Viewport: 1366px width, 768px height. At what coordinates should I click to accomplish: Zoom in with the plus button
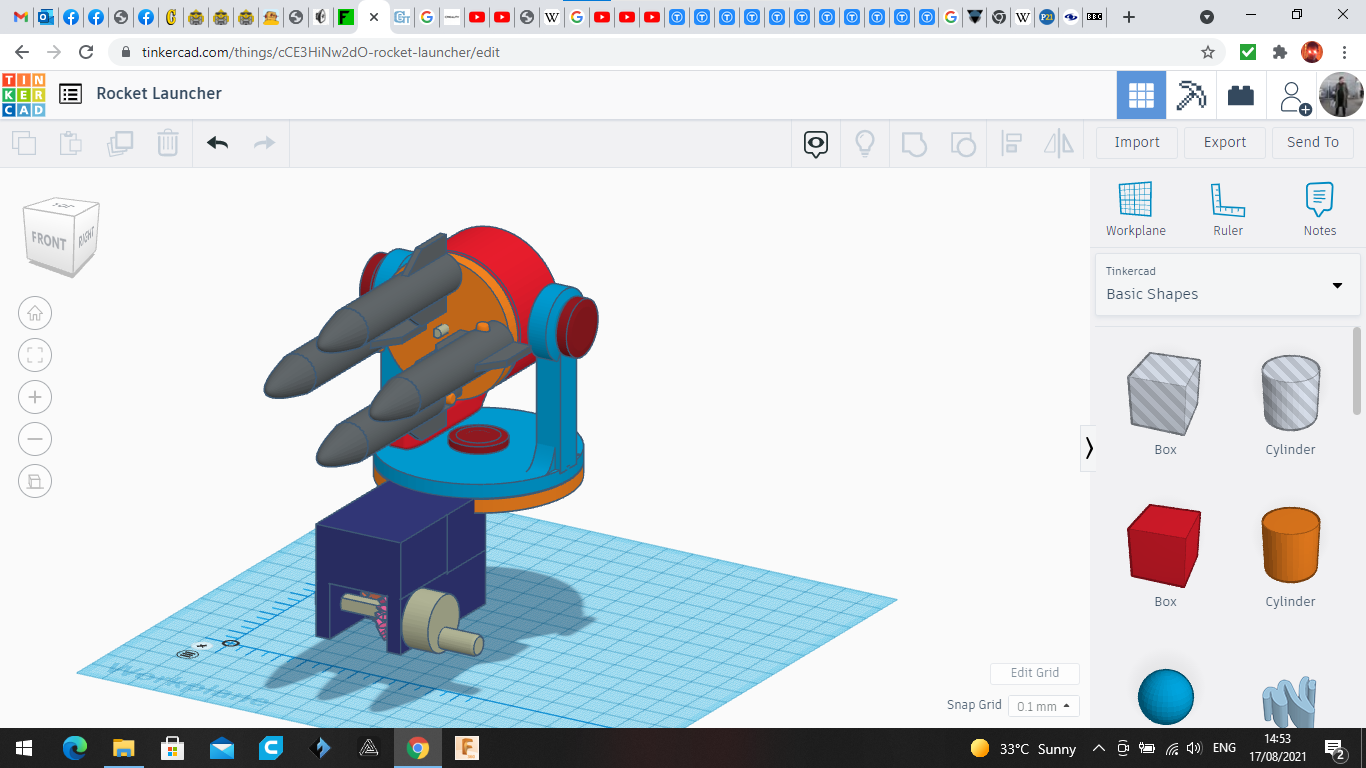pos(35,397)
